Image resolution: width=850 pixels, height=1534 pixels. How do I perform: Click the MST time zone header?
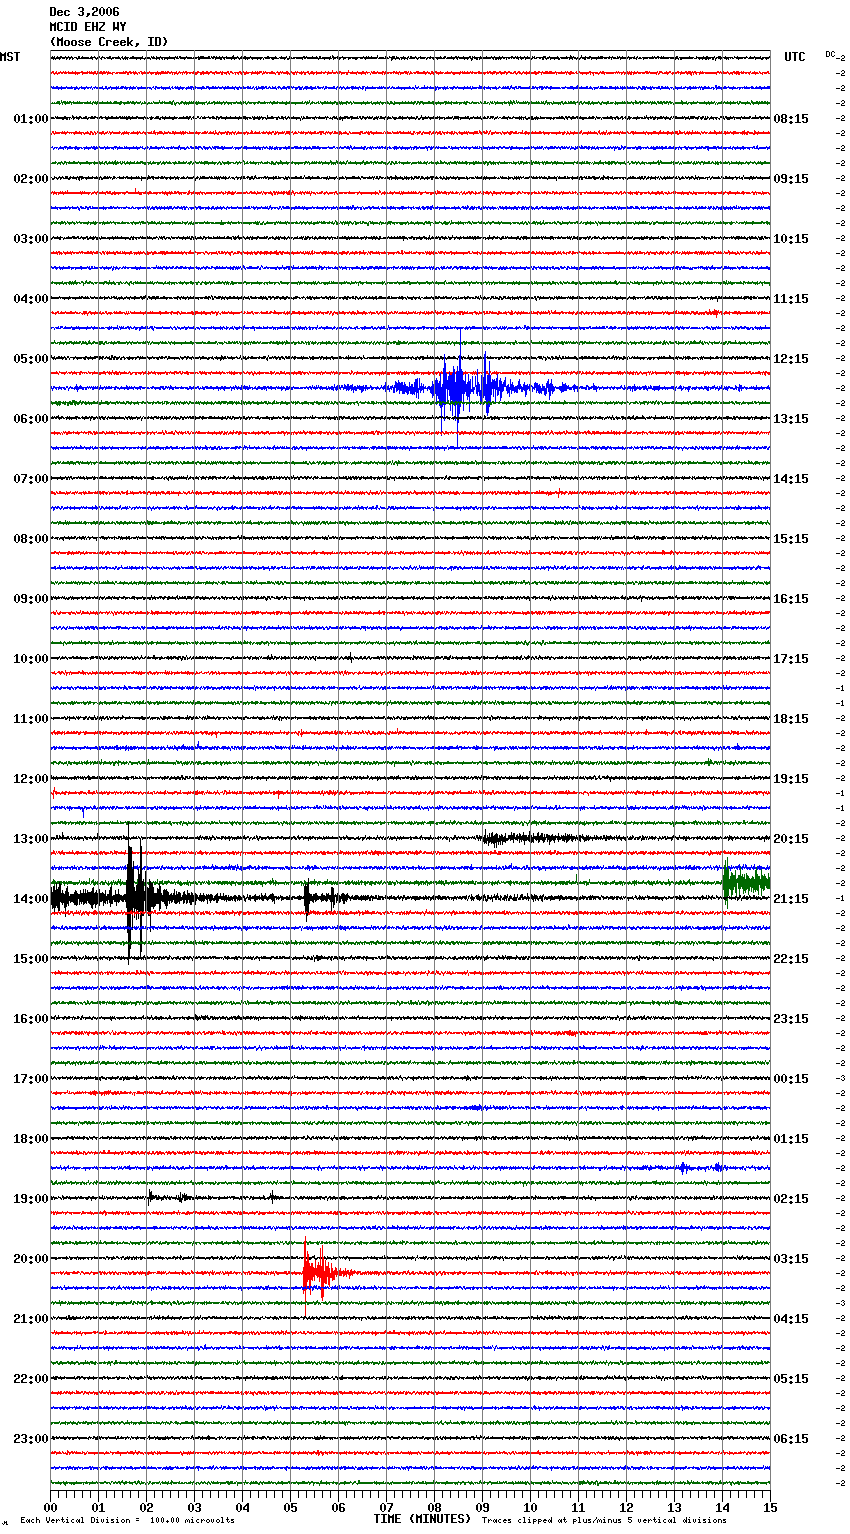coord(10,57)
